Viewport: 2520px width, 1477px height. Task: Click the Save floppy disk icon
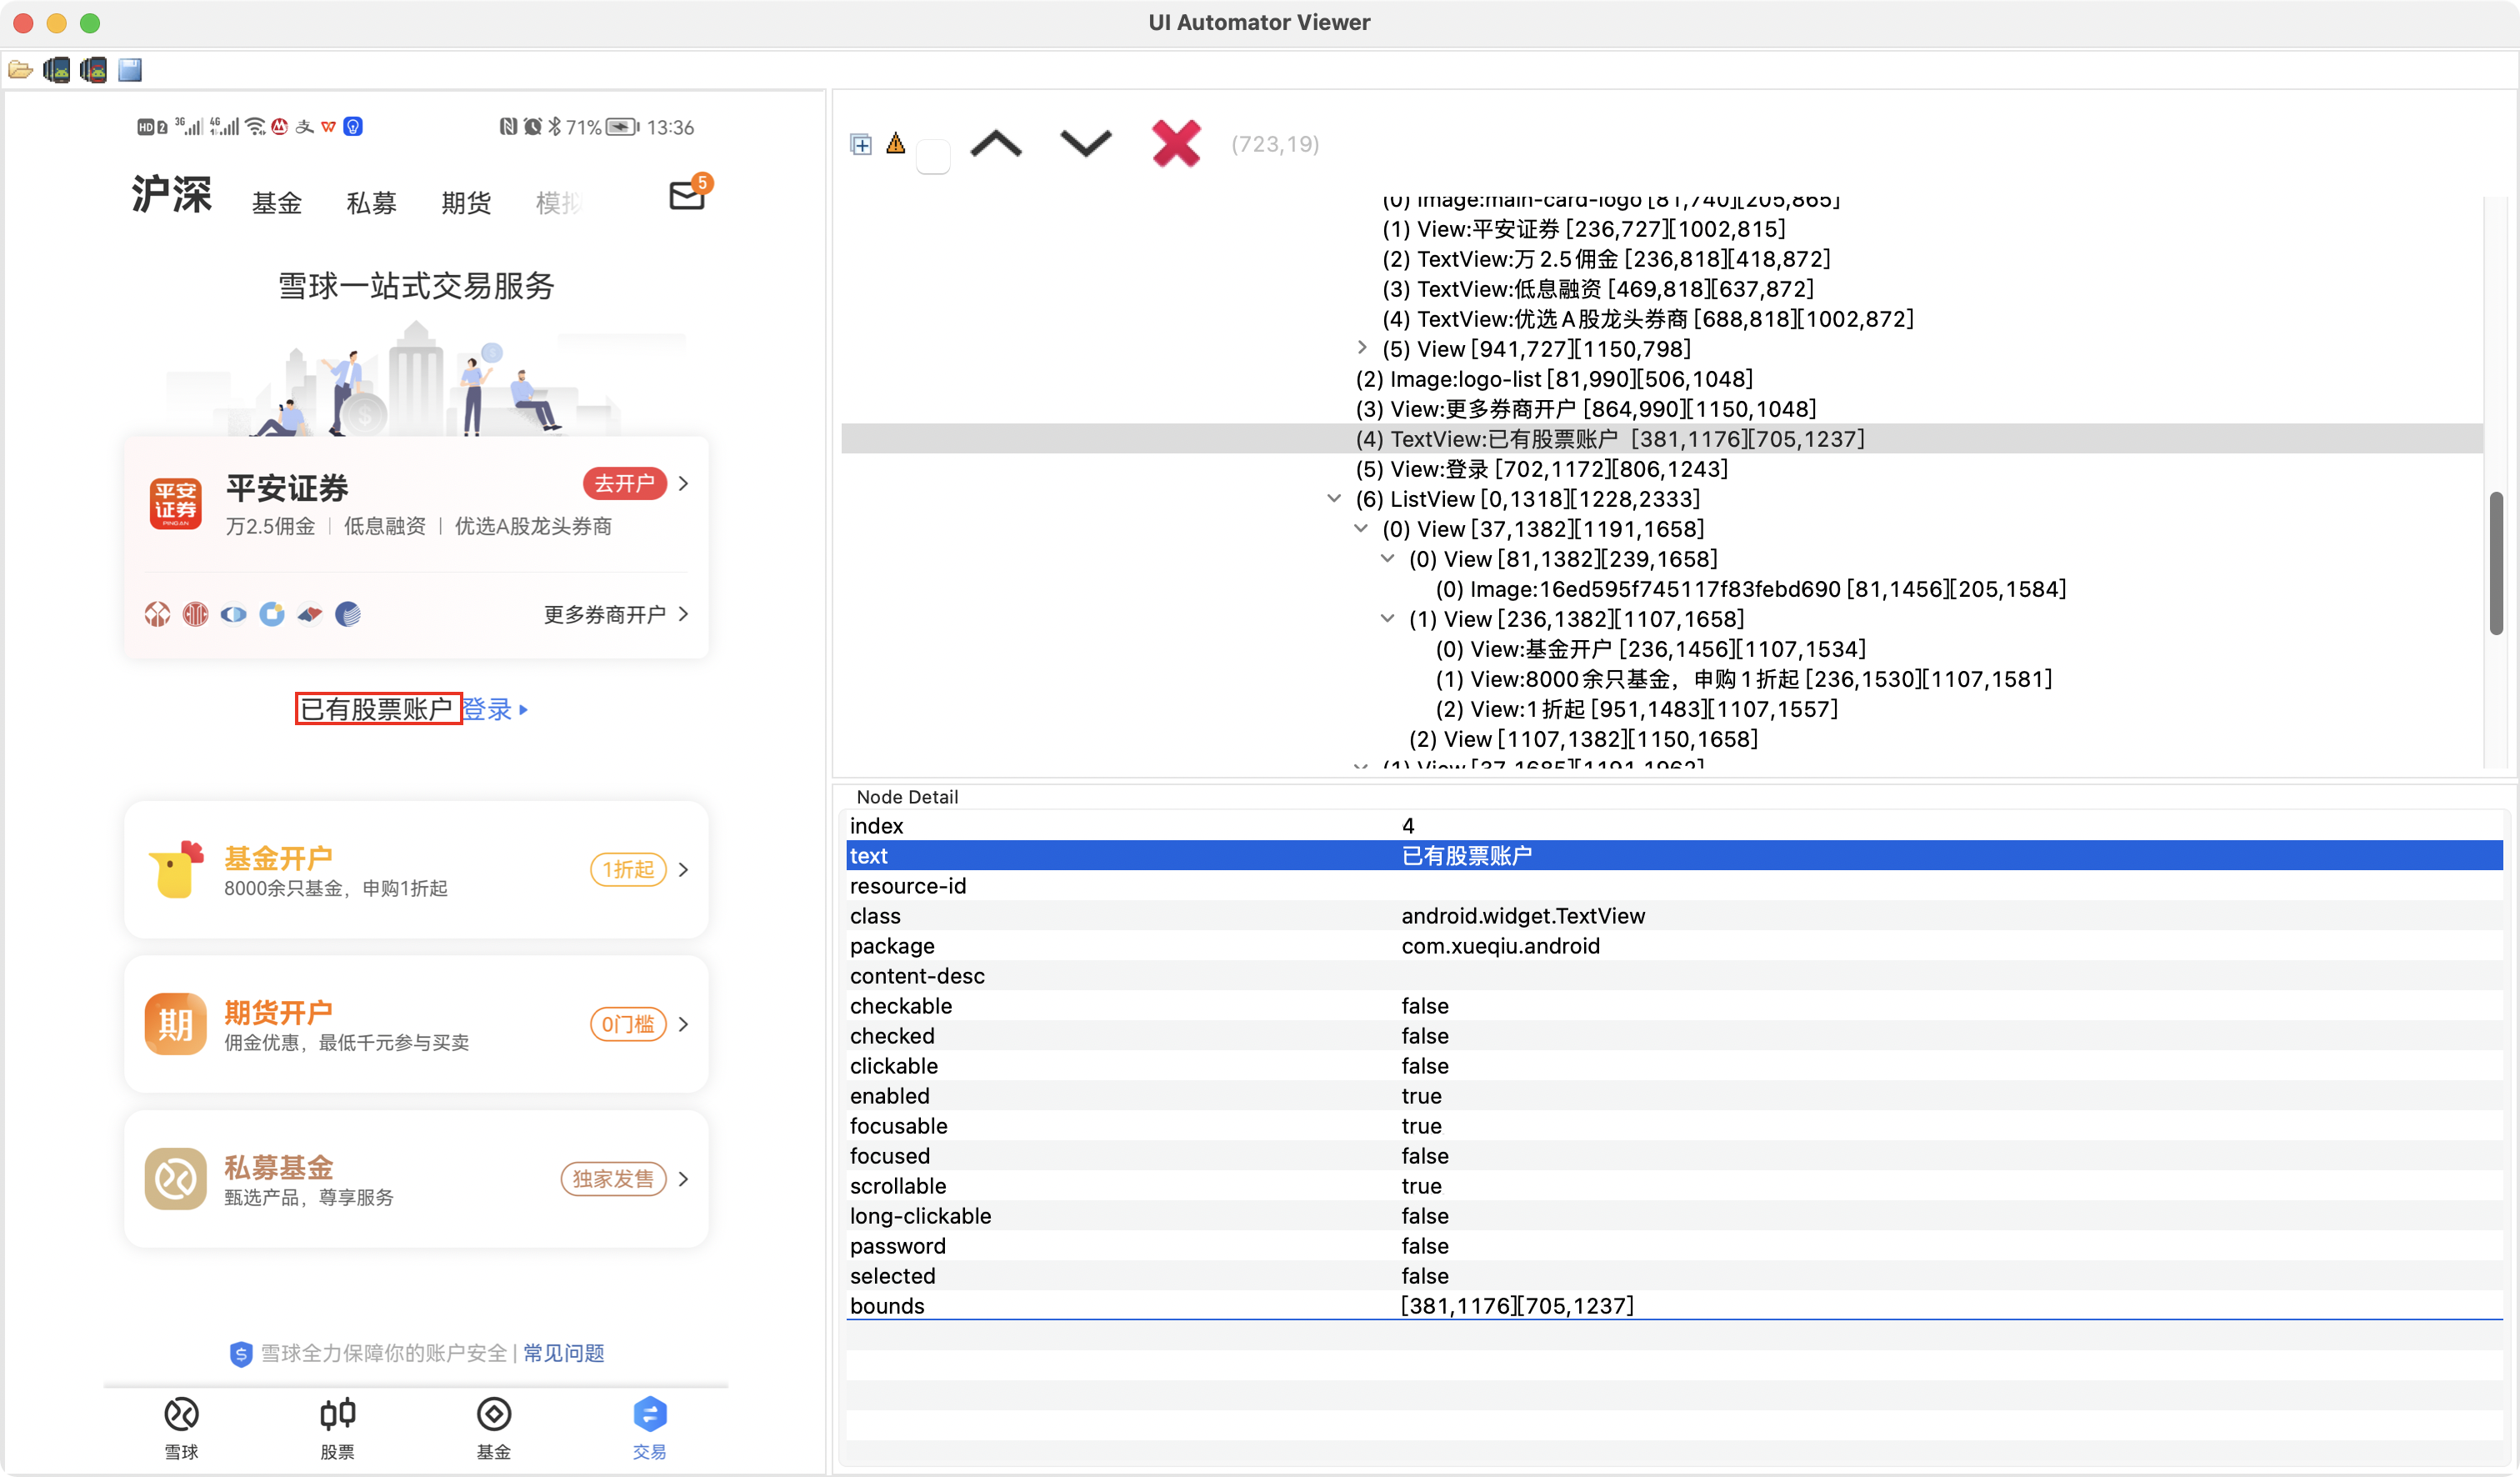pyautogui.click(x=130, y=70)
